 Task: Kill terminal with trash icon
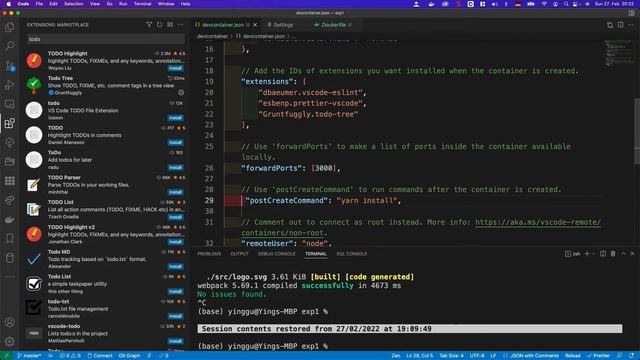pyautogui.click(x=613, y=253)
